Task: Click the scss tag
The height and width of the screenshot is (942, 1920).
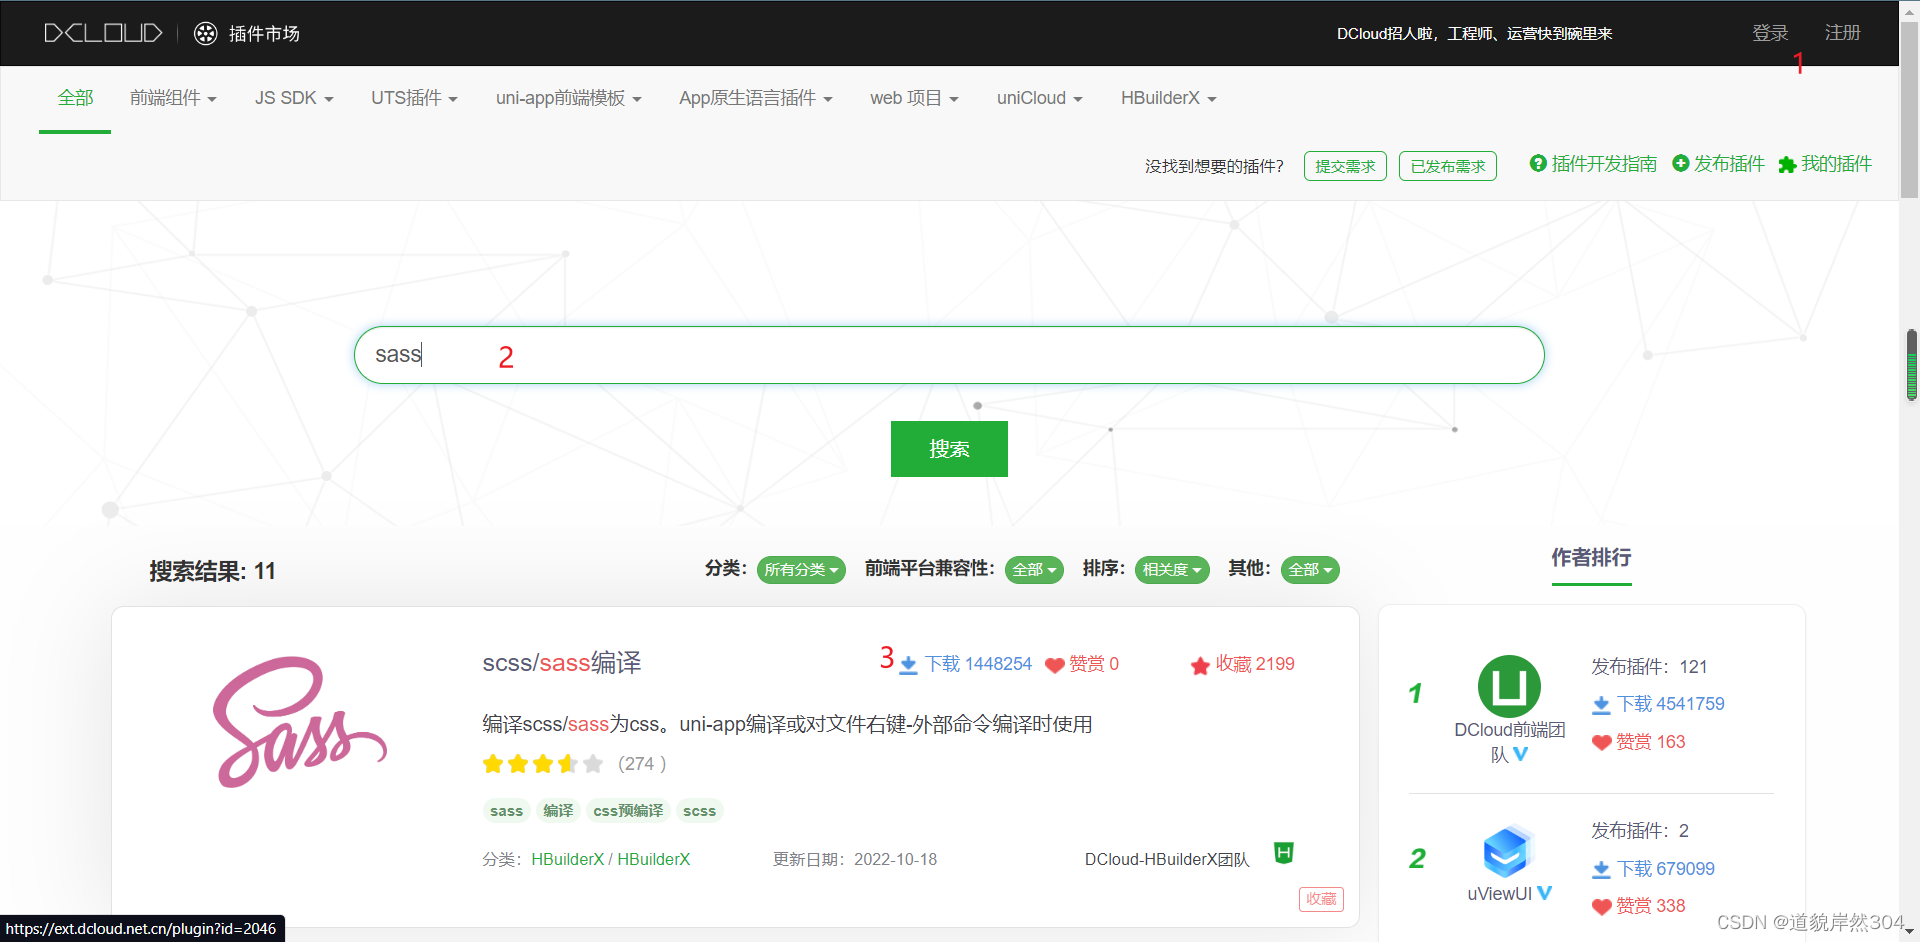Action: point(699,811)
